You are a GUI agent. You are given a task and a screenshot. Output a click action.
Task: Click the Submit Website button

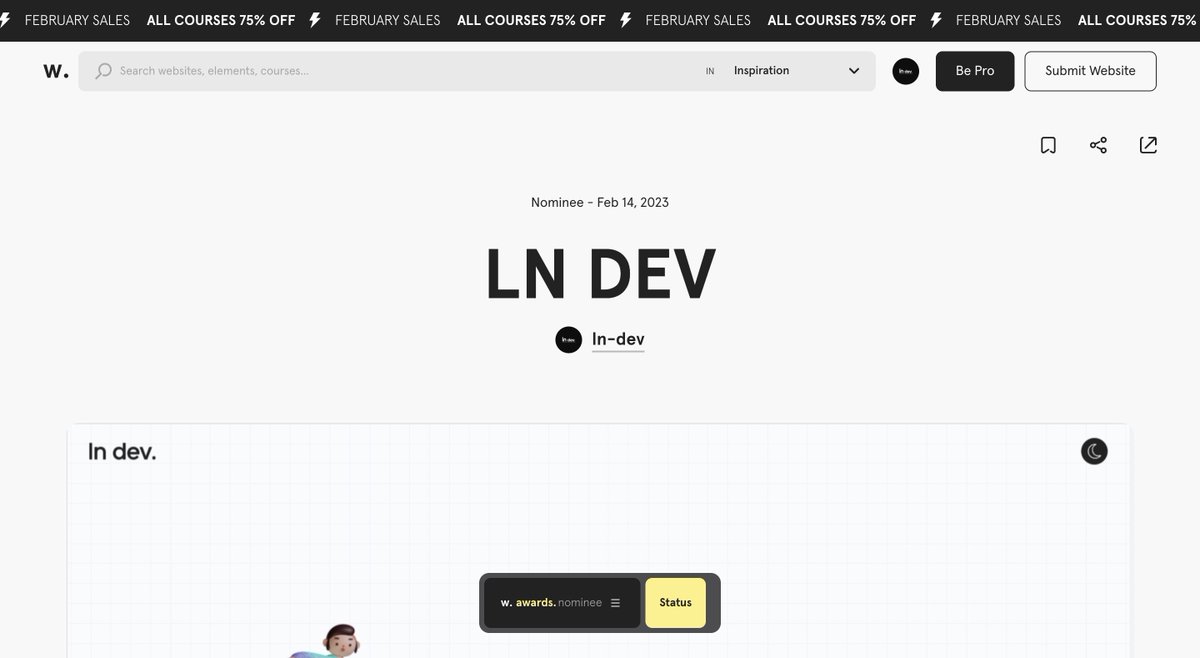(1090, 71)
